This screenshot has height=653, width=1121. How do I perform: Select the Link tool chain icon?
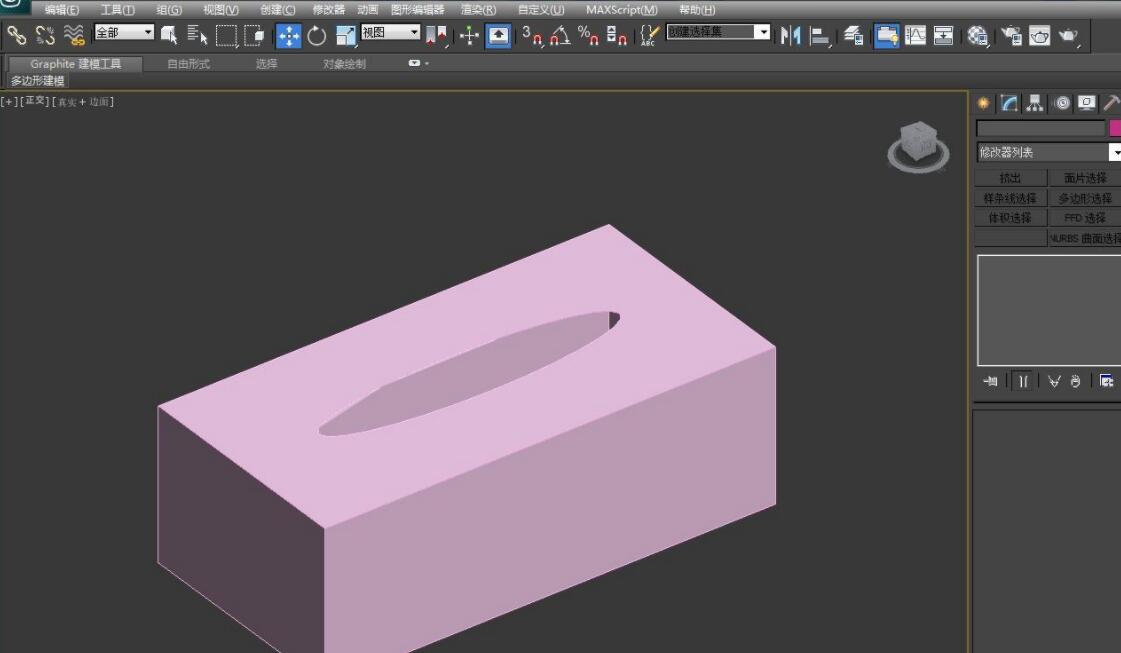pos(16,34)
